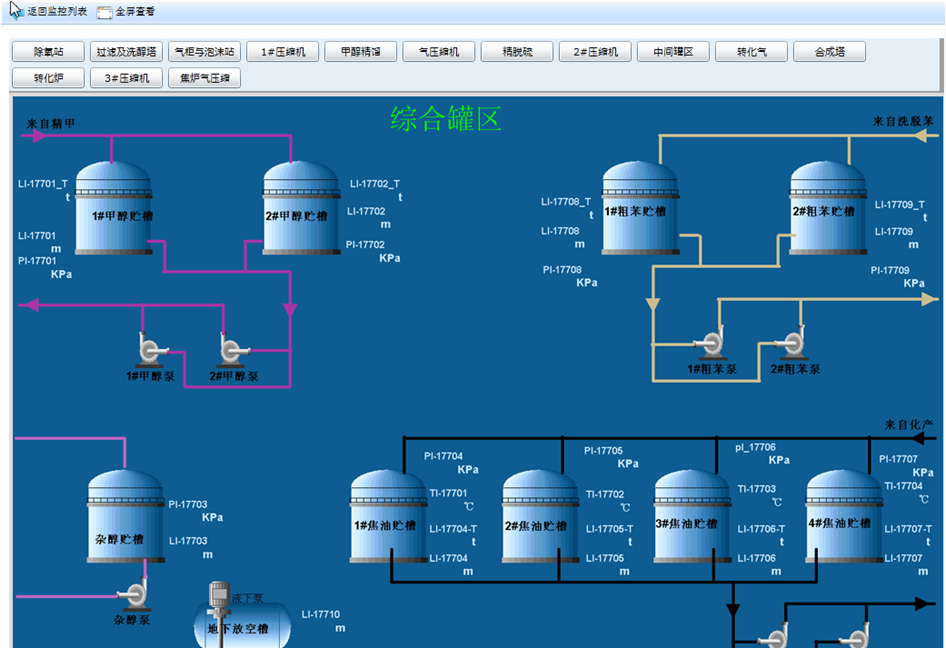
Task: Return to monitor list via 返回监控列表
Action: [x=48, y=12]
